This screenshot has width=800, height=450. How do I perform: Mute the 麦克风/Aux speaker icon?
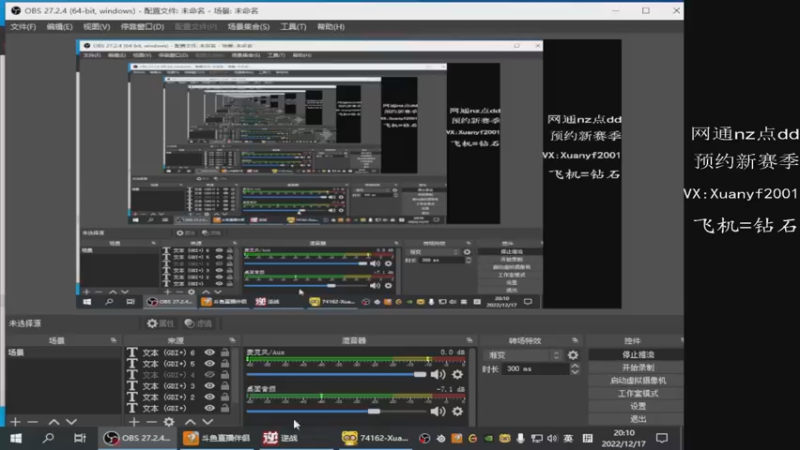[438, 374]
